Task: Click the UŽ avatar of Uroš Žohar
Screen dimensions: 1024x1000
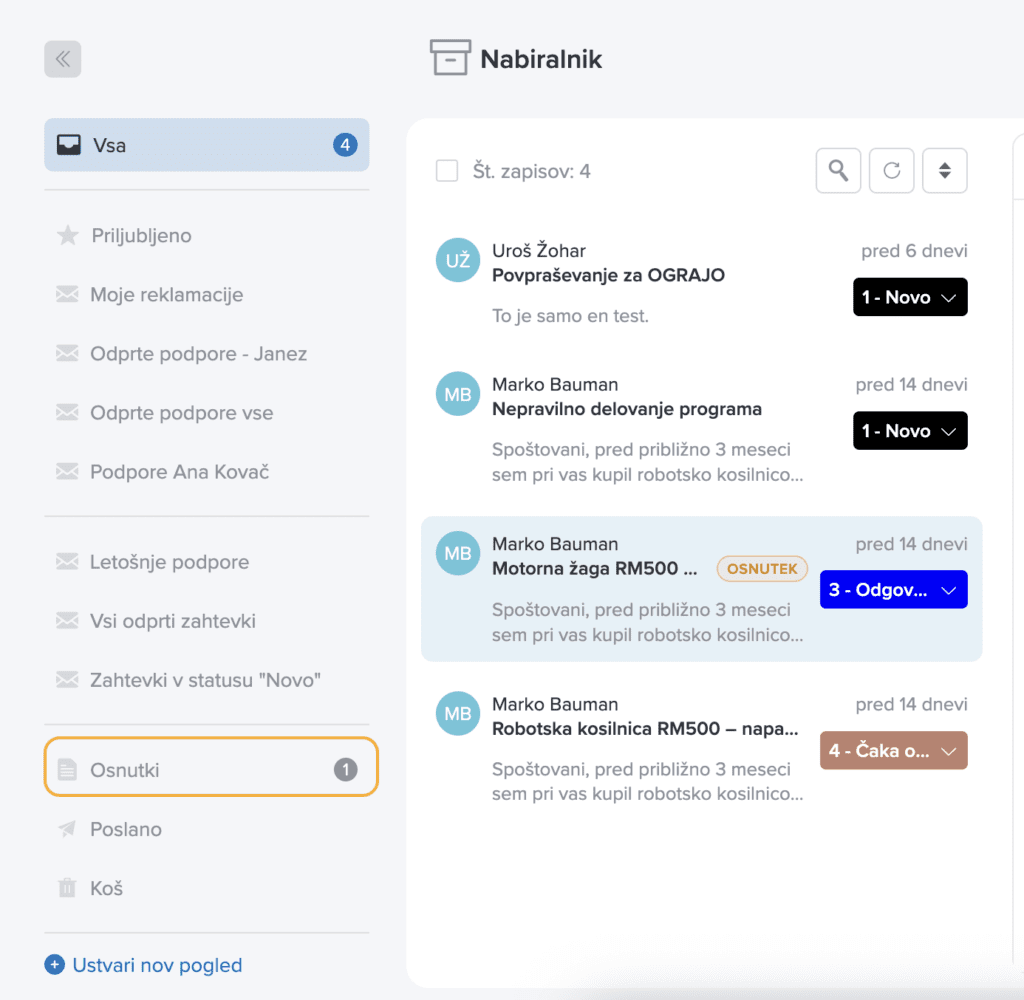Action: pyautogui.click(x=458, y=261)
